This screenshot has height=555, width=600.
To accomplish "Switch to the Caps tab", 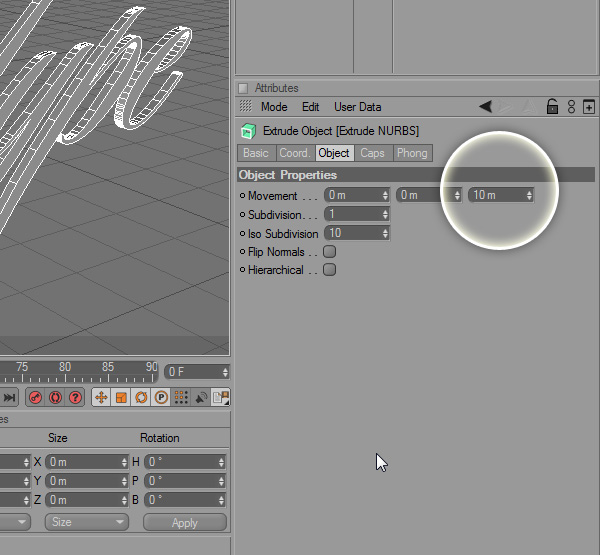I will tap(372, 153).
